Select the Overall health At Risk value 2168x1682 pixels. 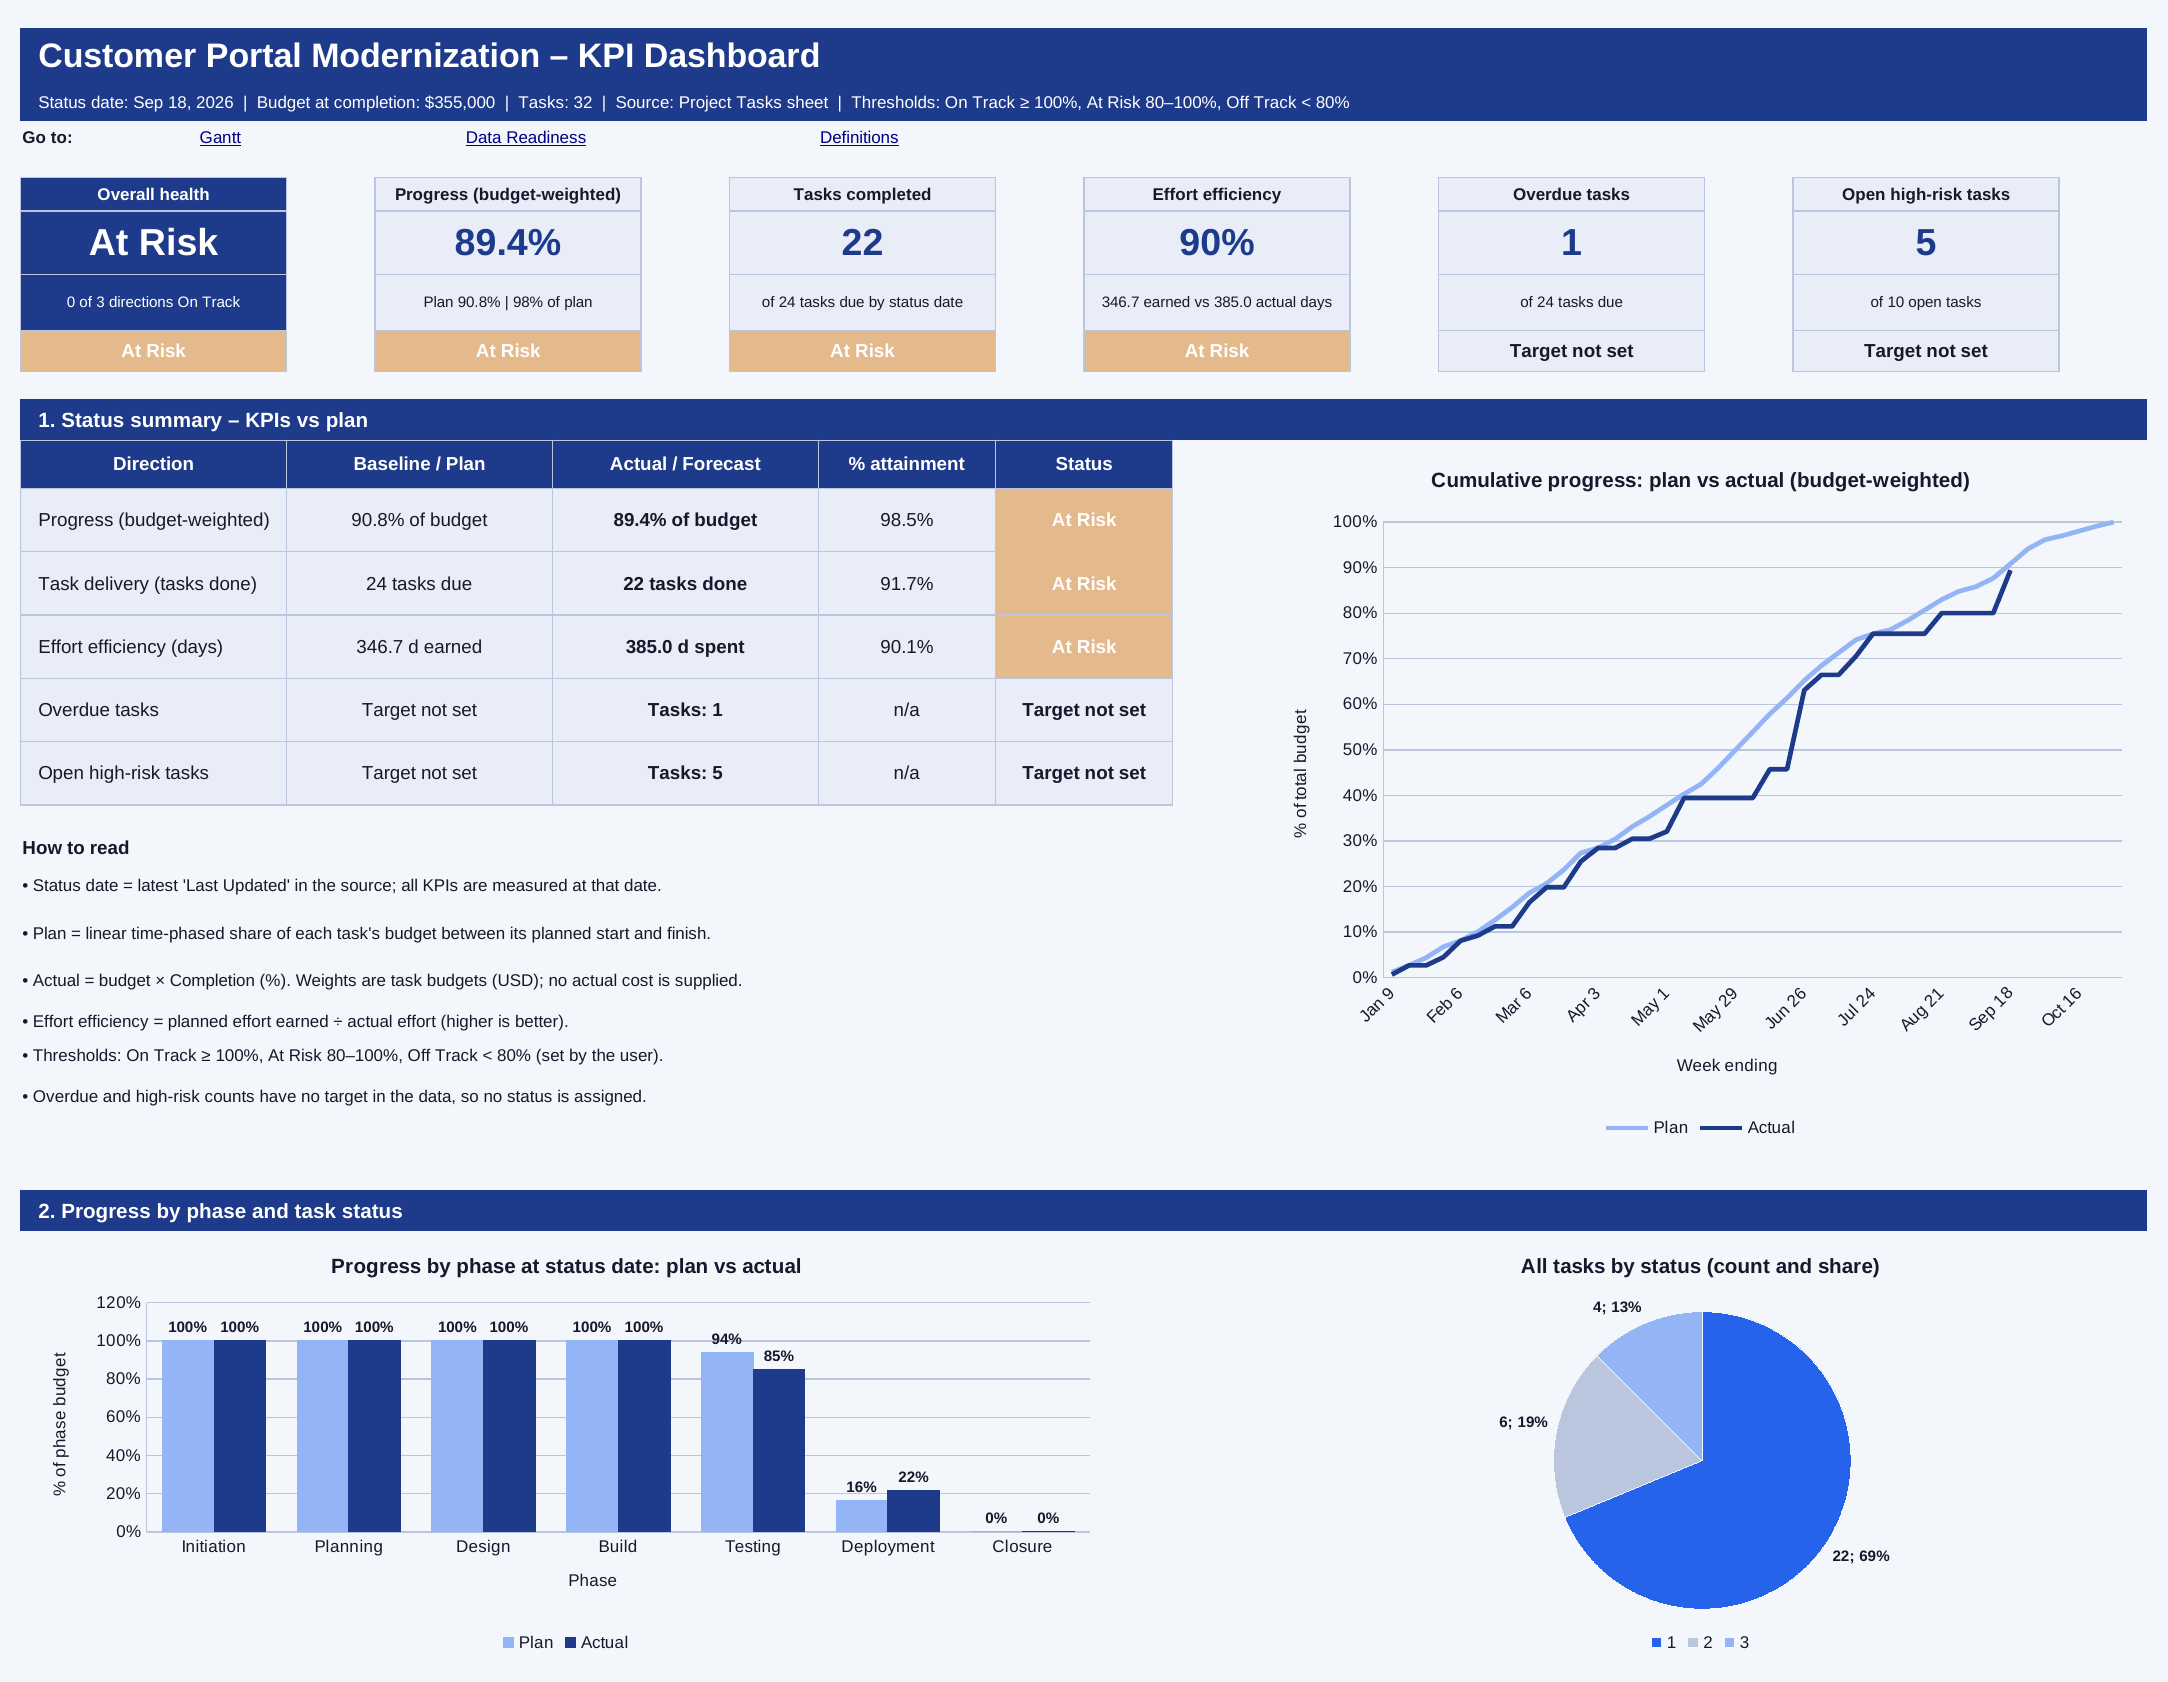[153, 243]
